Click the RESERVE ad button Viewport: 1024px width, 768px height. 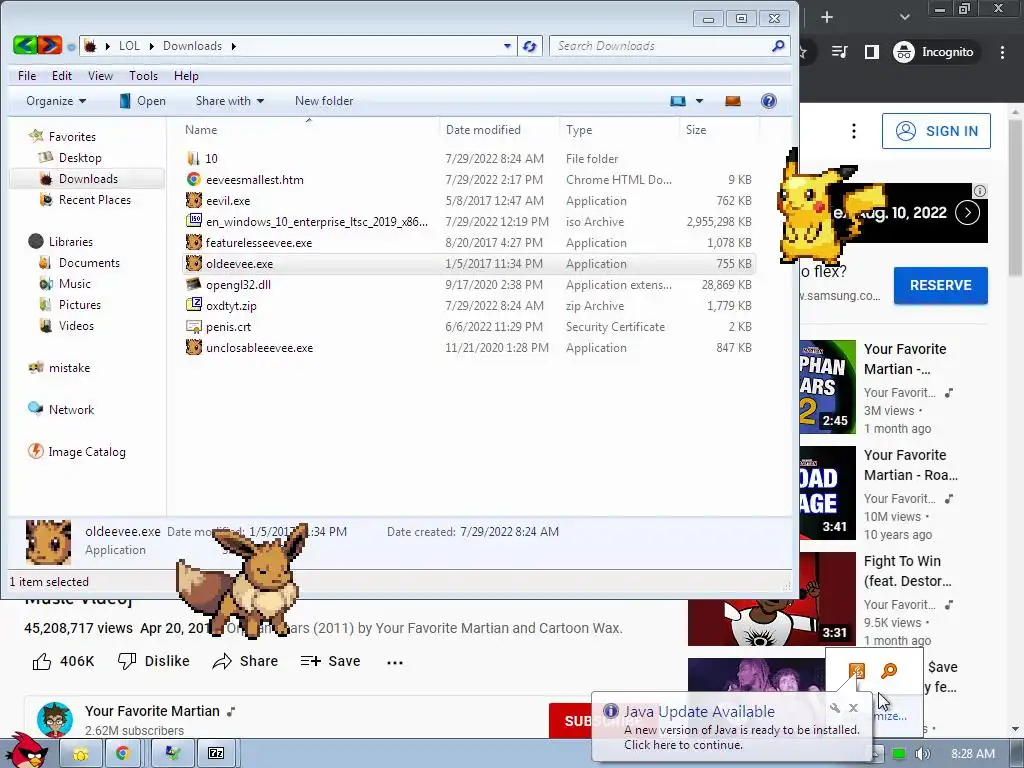point(940,285)
